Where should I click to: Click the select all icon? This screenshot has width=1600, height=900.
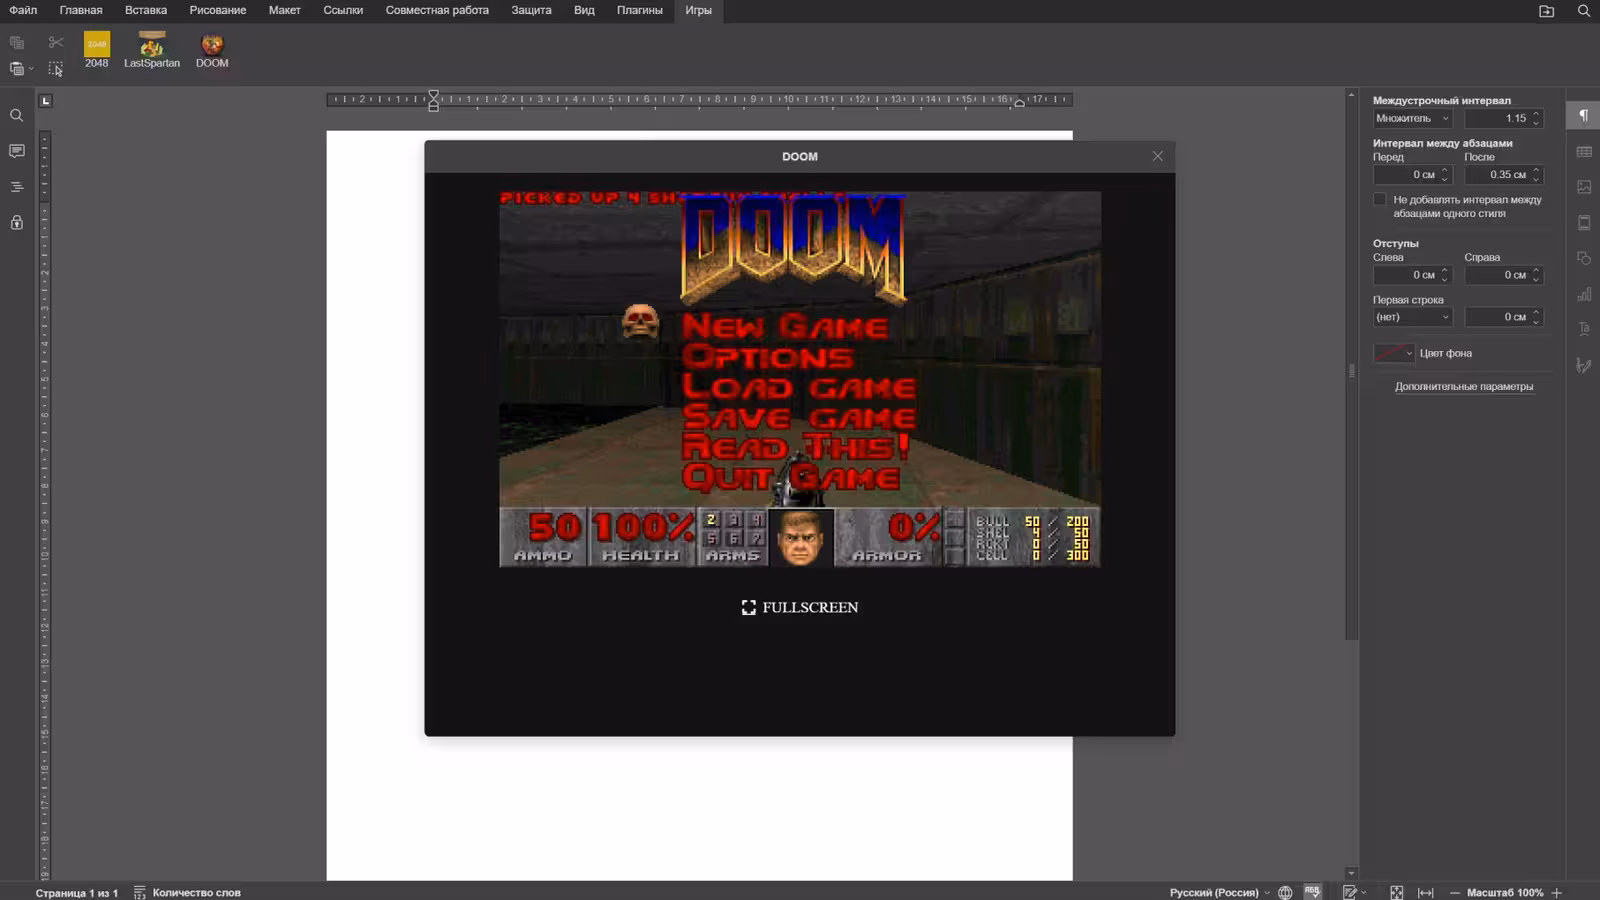tap(56, 69)
